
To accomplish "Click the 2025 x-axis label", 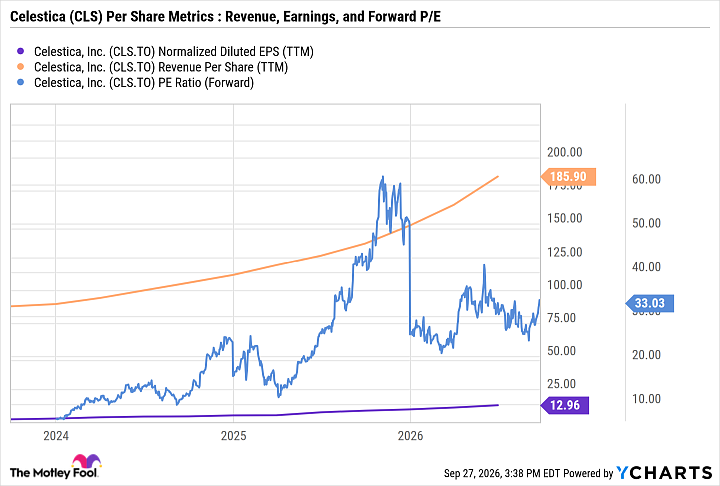I will [x=233, y=435].
